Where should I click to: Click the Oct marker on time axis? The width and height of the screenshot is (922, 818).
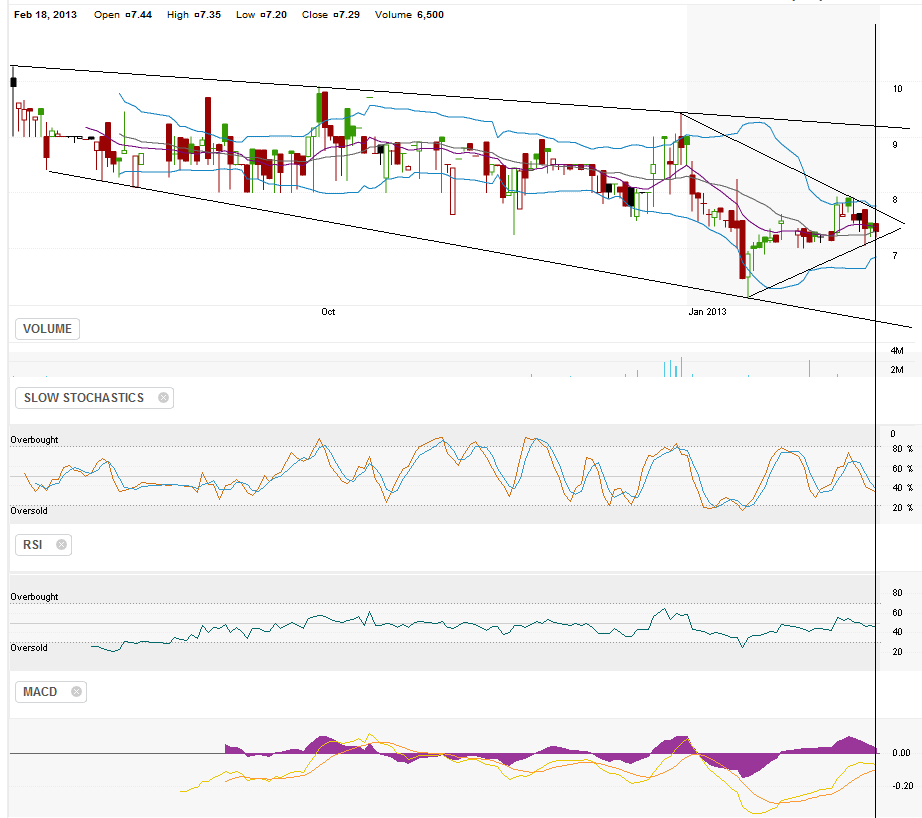pyautogui.click(x=328, y=312)
